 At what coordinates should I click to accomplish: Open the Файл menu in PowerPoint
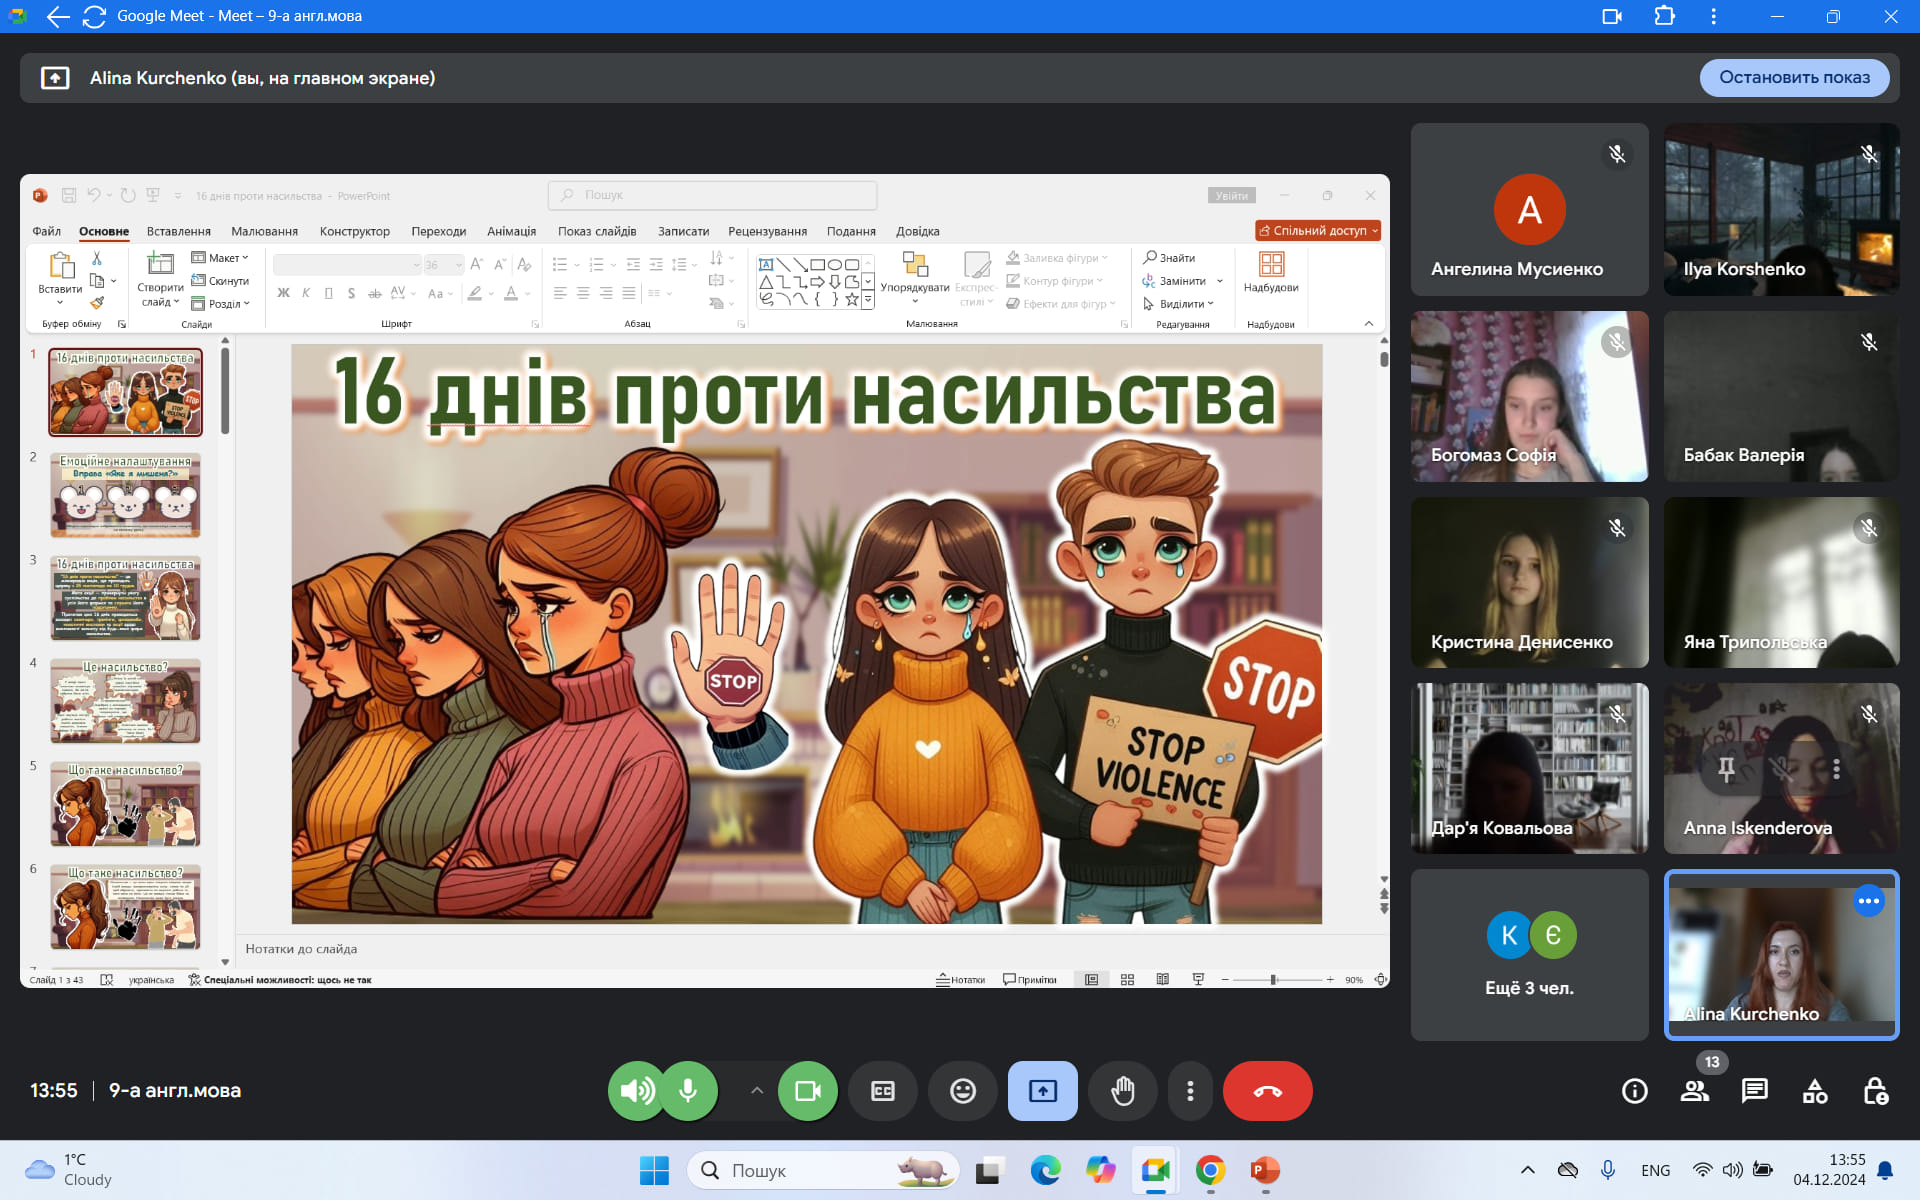46,231
